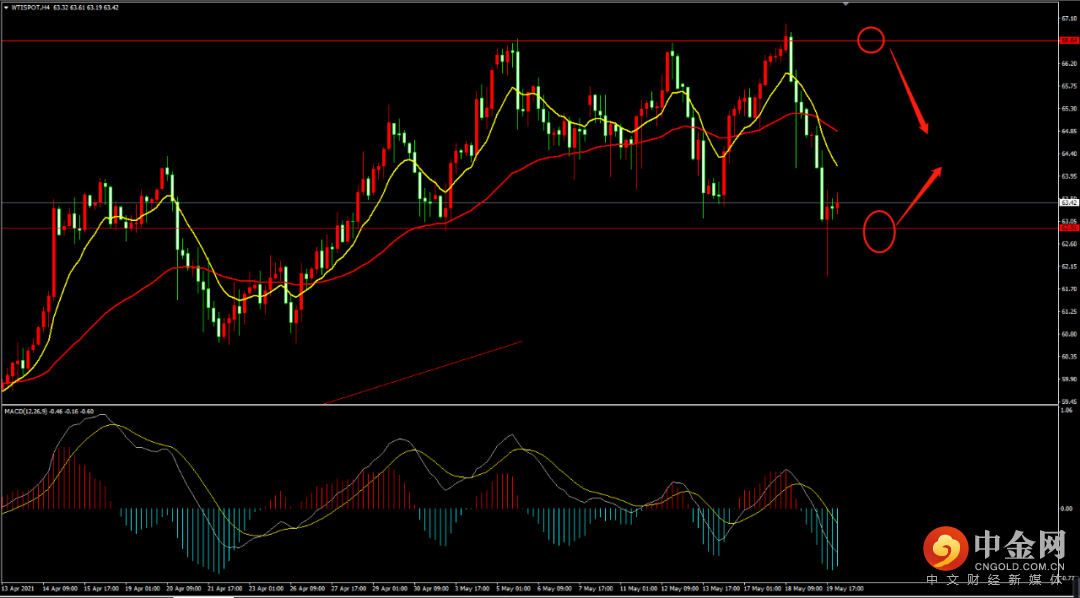Click the 3 May 17:00 time label

click(472, 589)
